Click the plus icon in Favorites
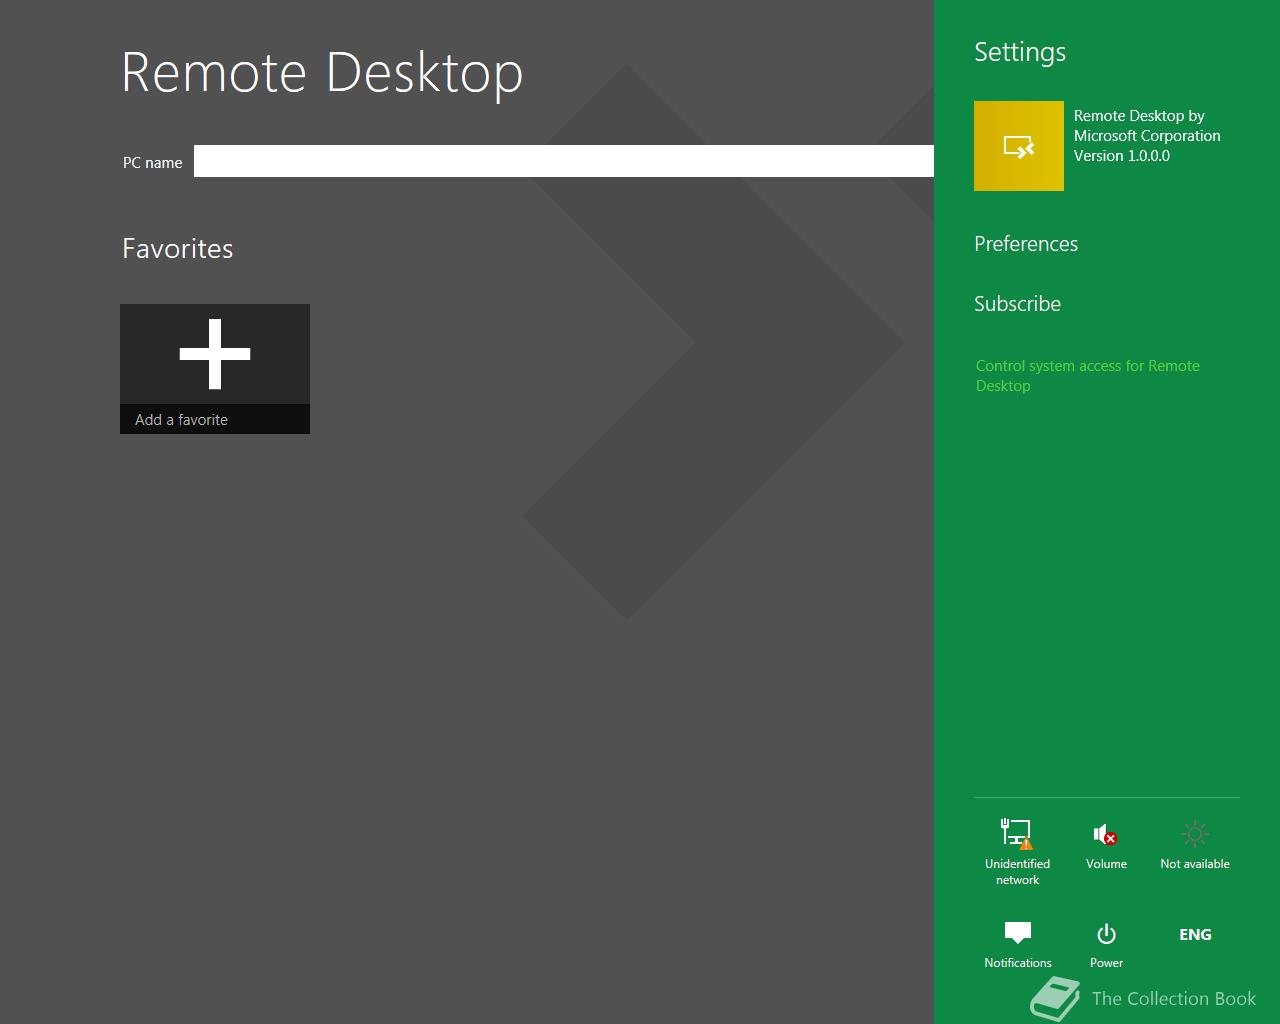The width and height of the screenshot is (1280, 1024). tap(215, 354)
